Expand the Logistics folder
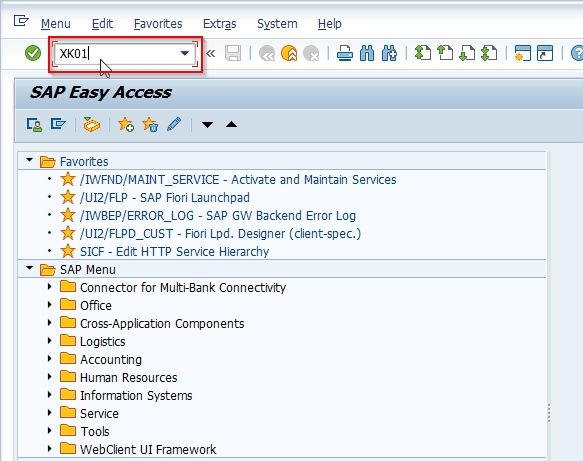Image resolution: width=583 pixels, height=461 pixels. [x=49, y=340]
